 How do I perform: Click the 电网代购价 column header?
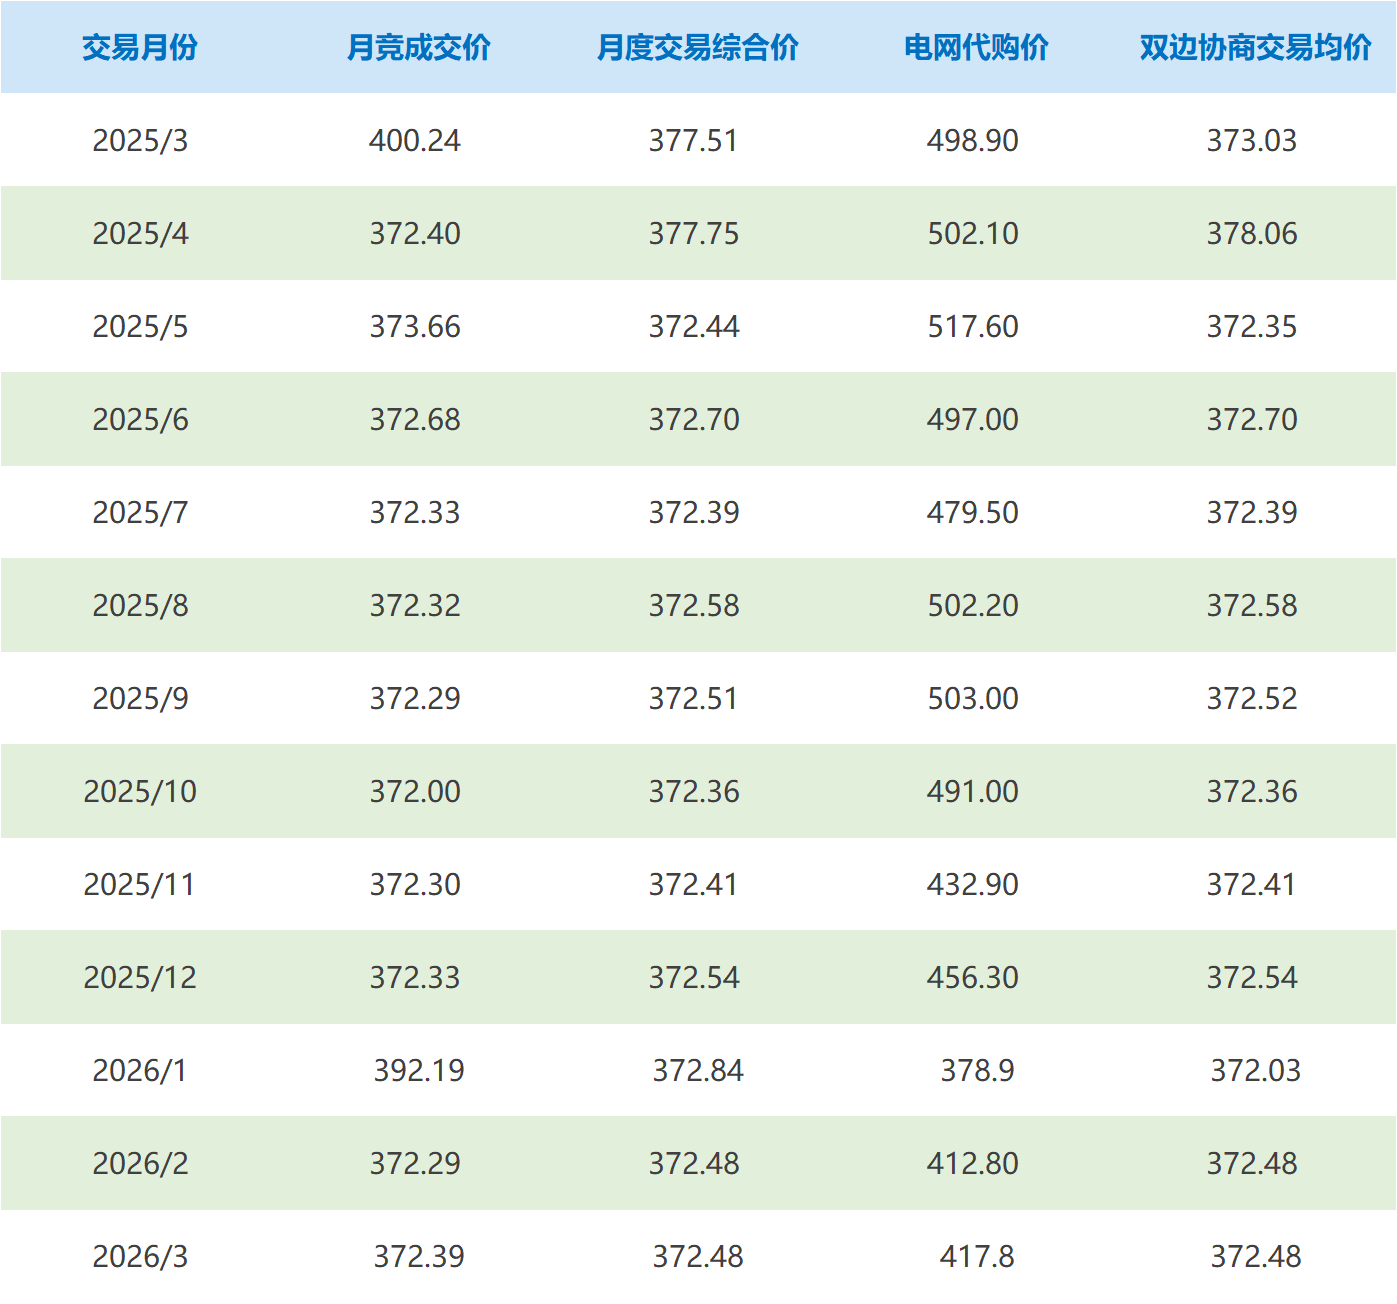click(x=976, y=47)
